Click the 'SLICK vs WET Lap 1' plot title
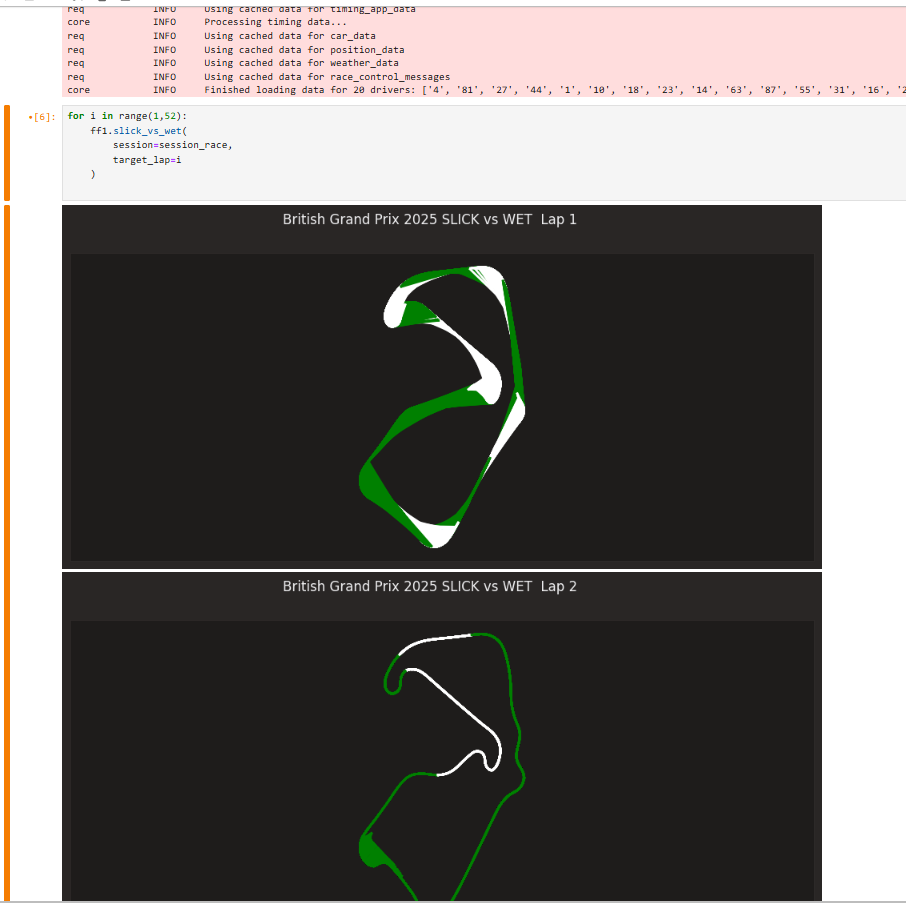 [429, 220]
